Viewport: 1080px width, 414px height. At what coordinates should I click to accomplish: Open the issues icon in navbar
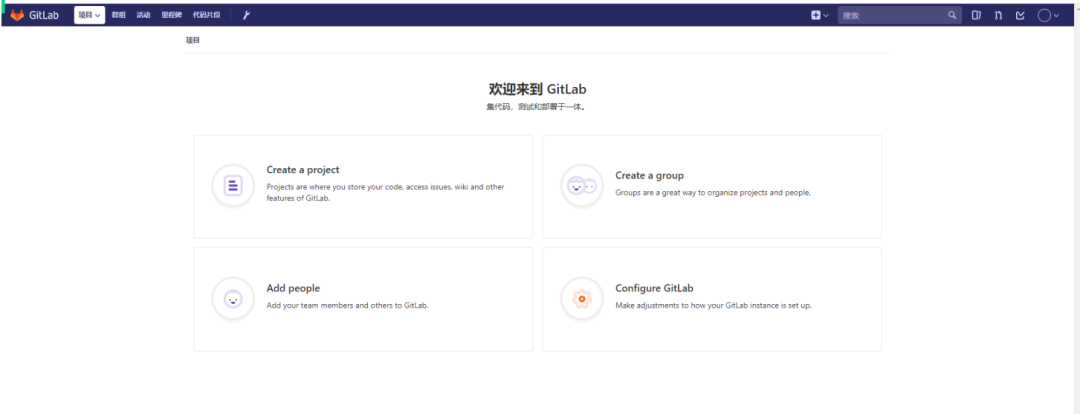tap(976, 15)
